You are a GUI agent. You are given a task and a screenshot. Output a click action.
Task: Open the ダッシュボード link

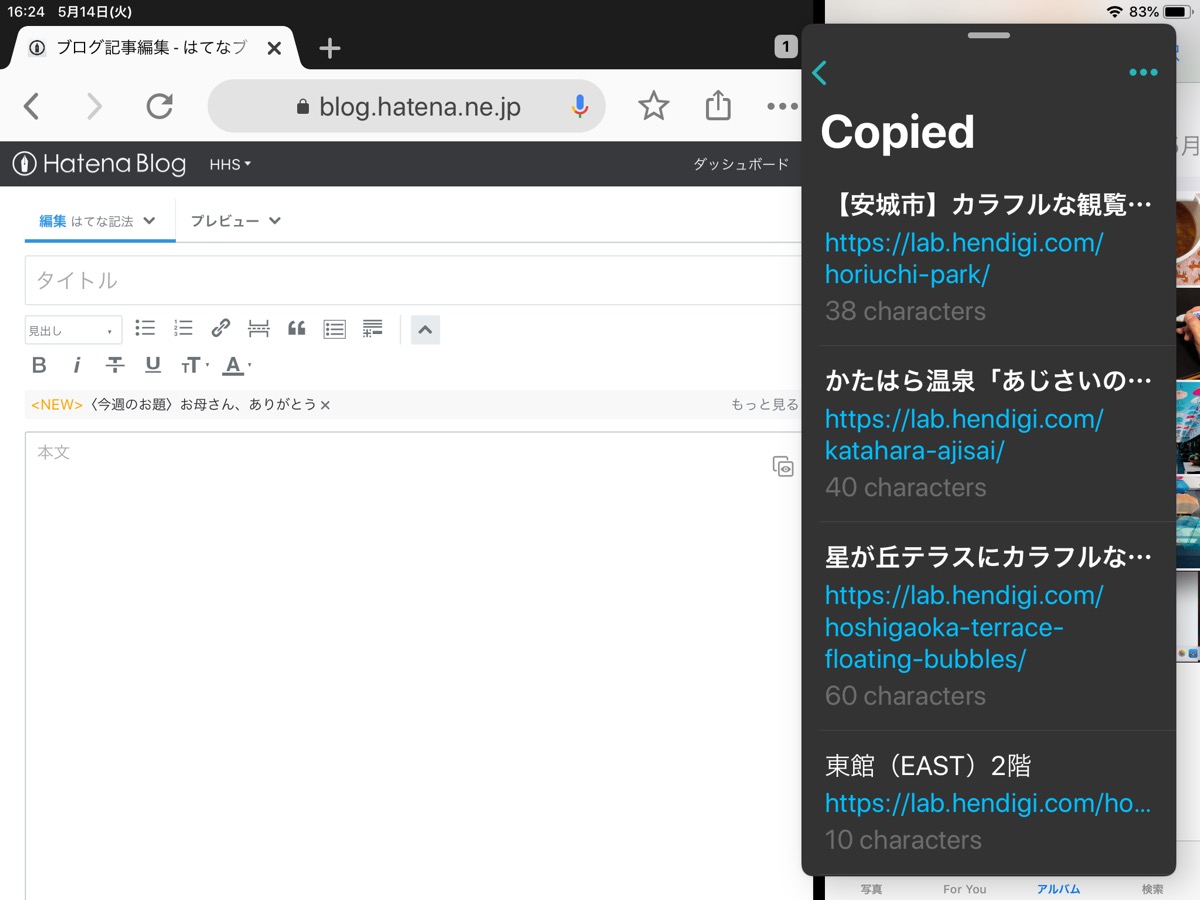(740, 164)
